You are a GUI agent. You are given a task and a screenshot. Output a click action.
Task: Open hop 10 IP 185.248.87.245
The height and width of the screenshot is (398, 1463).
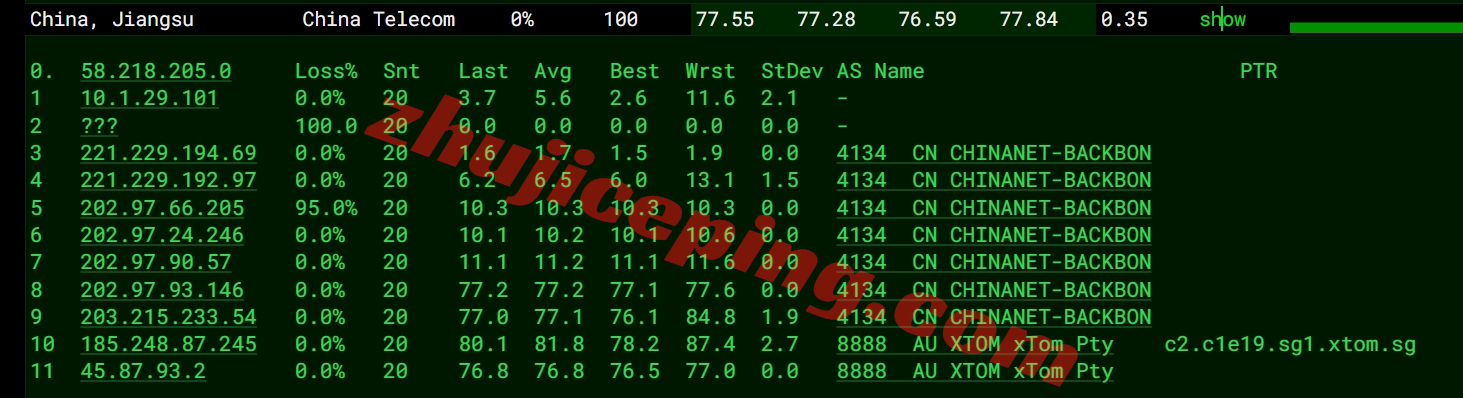[168, 344]
